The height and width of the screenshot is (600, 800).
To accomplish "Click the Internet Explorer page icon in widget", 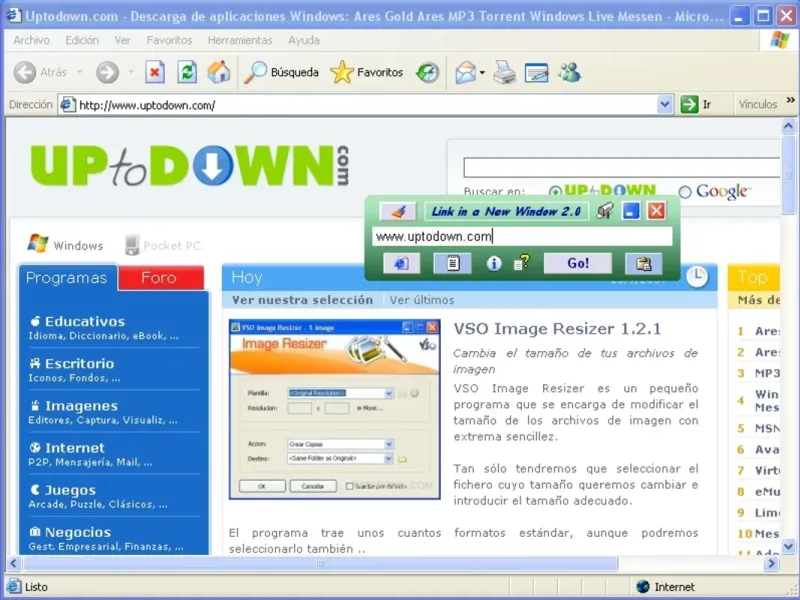I will pos(402,263).
